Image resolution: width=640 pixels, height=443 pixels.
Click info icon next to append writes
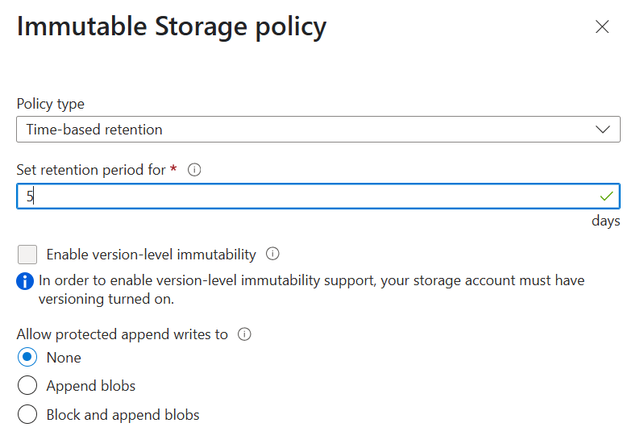pos(244,334)
